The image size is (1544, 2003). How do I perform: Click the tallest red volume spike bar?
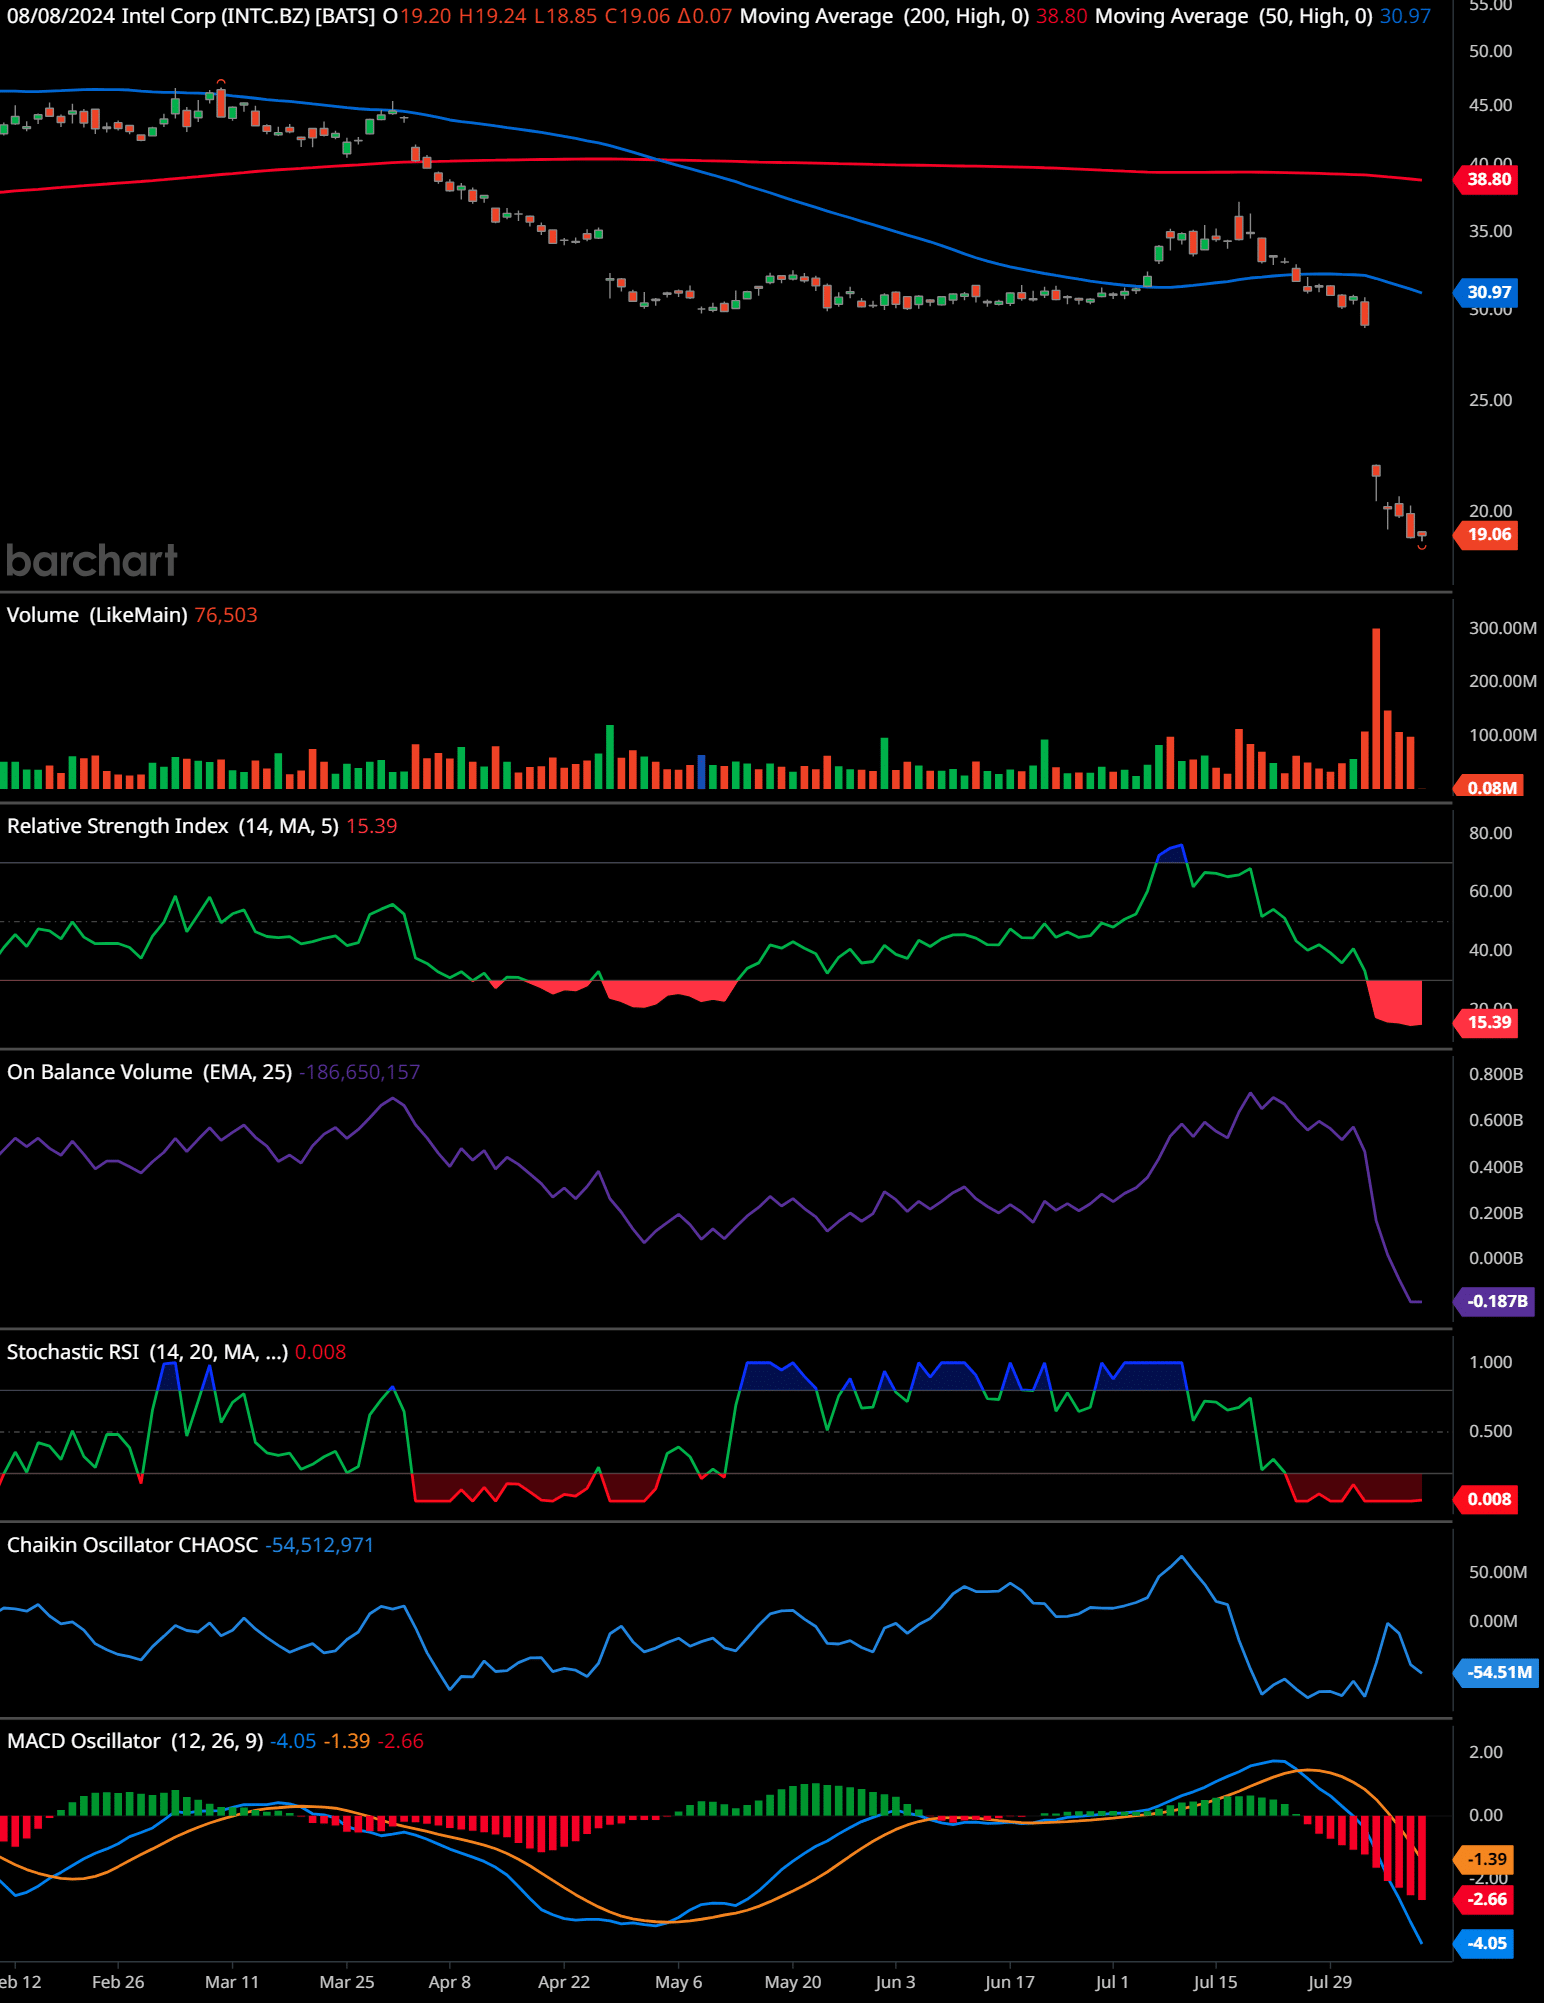pos(1376,709)
